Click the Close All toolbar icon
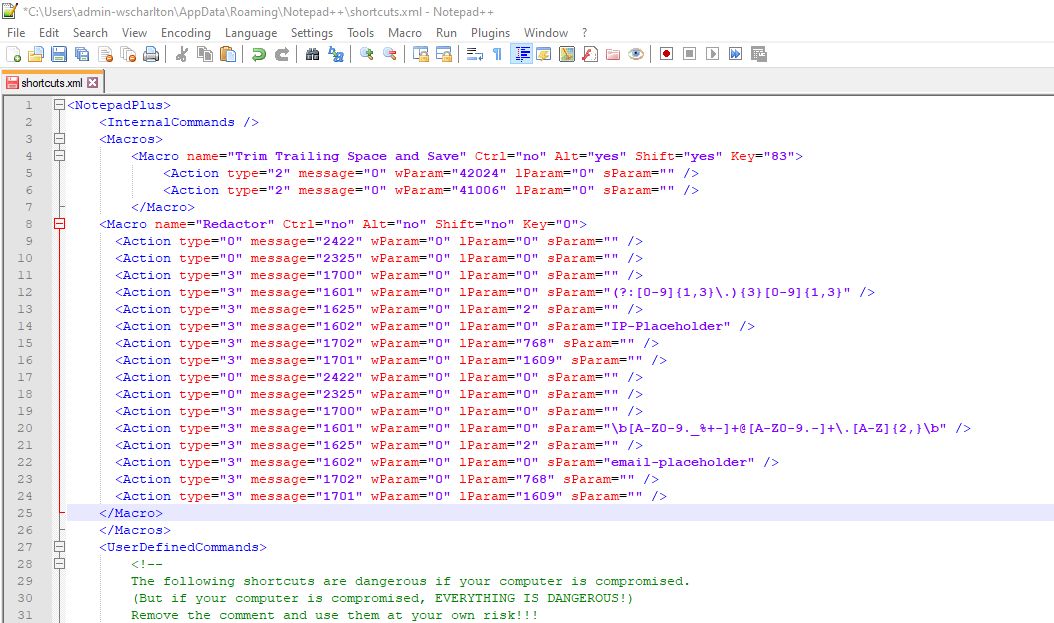The height and width of the screenshot is (623, 1054). 128,54
